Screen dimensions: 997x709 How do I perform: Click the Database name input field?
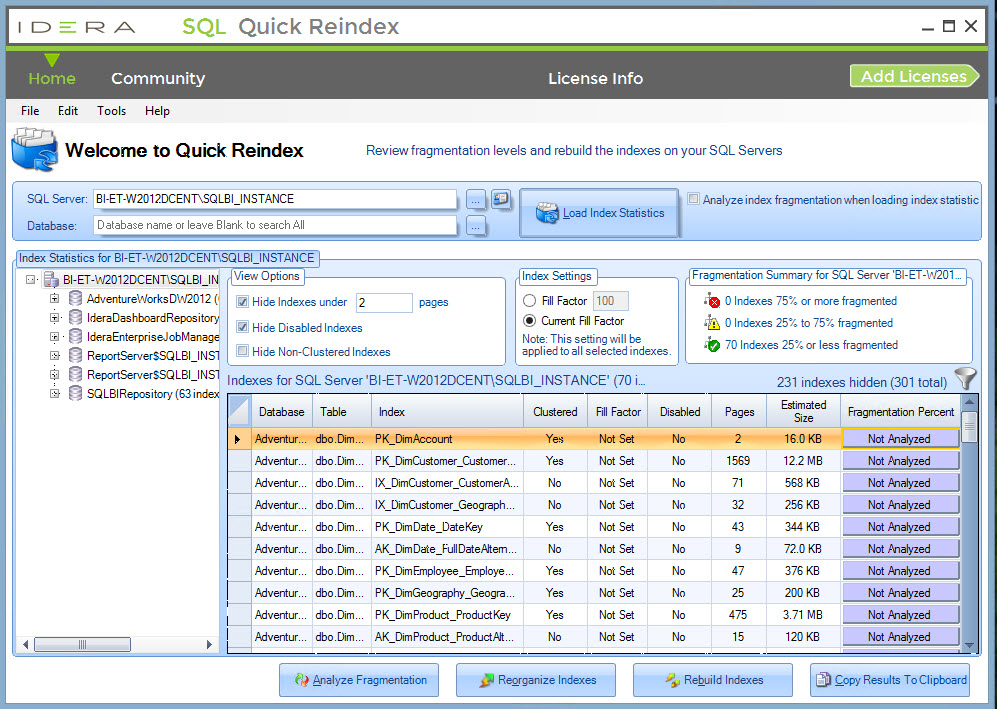pyautogui.click(x=275, y=225)
